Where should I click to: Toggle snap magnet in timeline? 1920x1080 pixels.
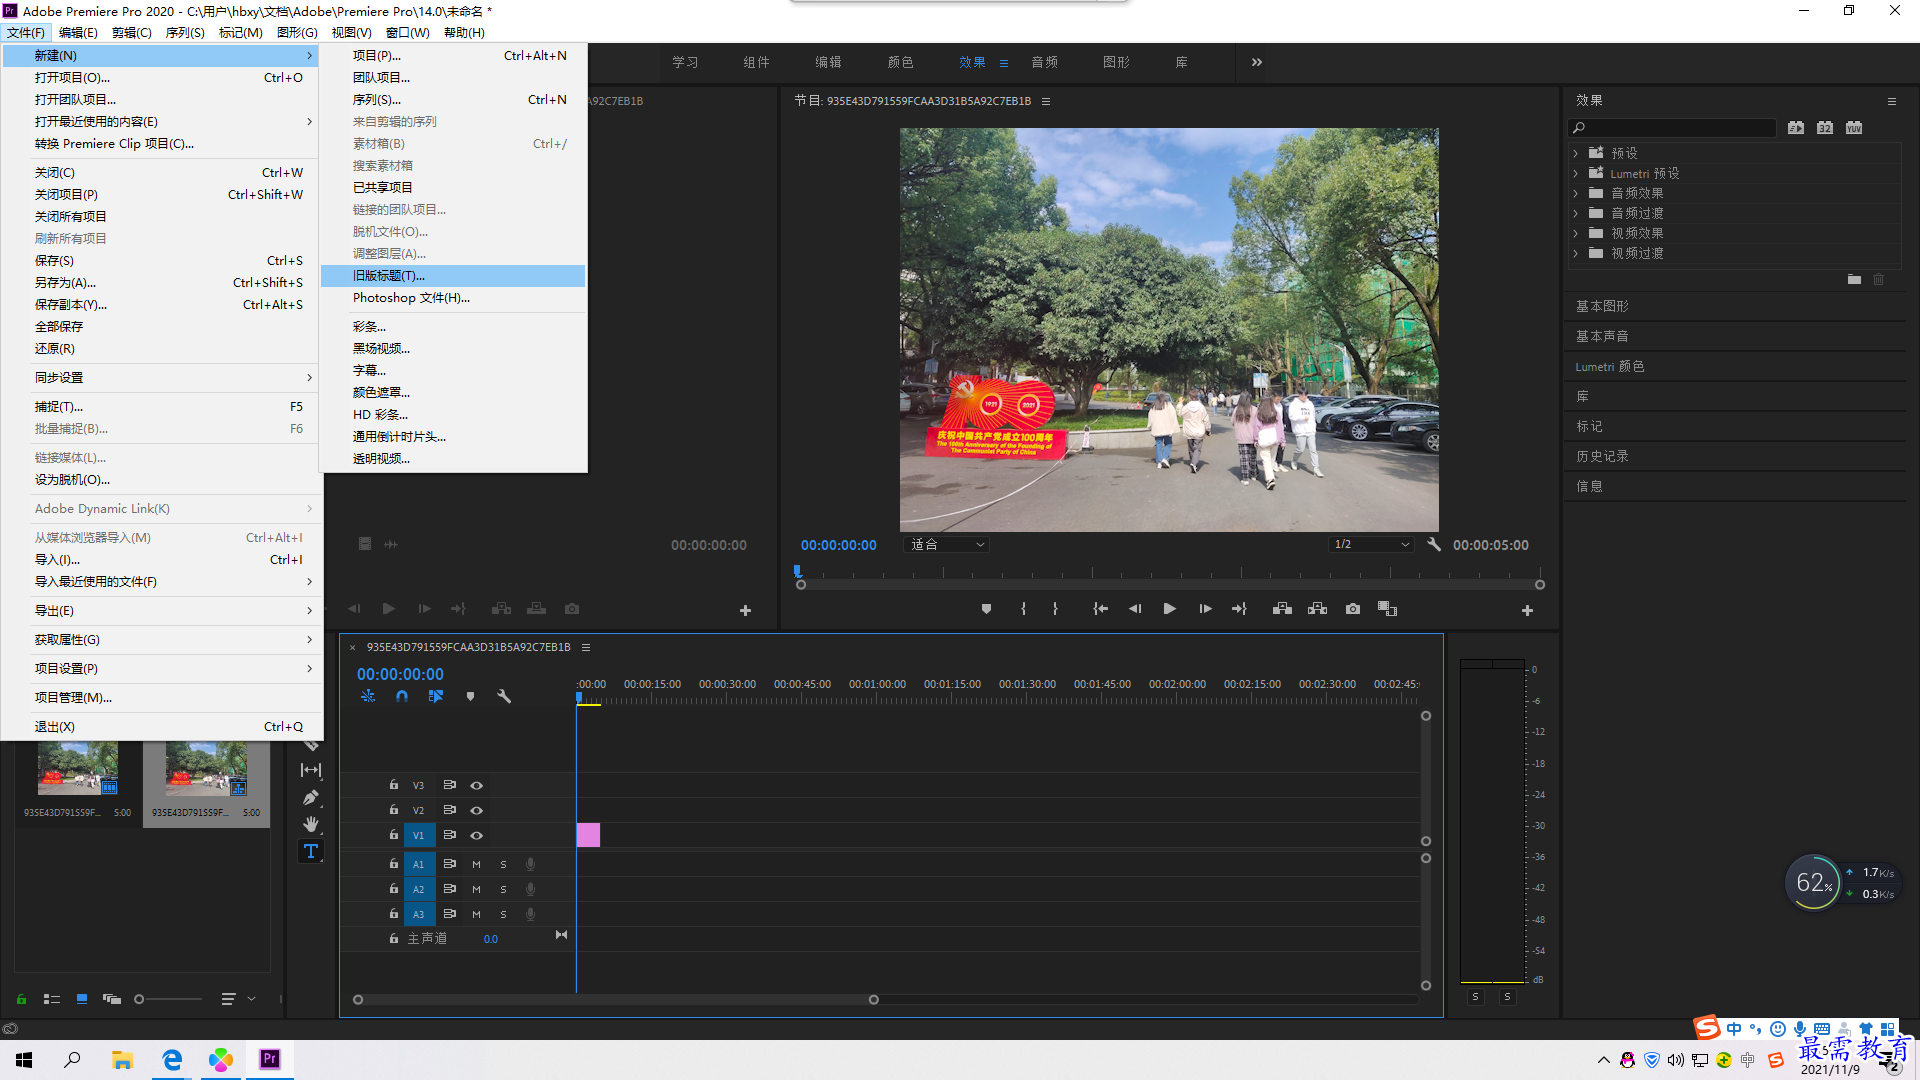click(402, 696)
